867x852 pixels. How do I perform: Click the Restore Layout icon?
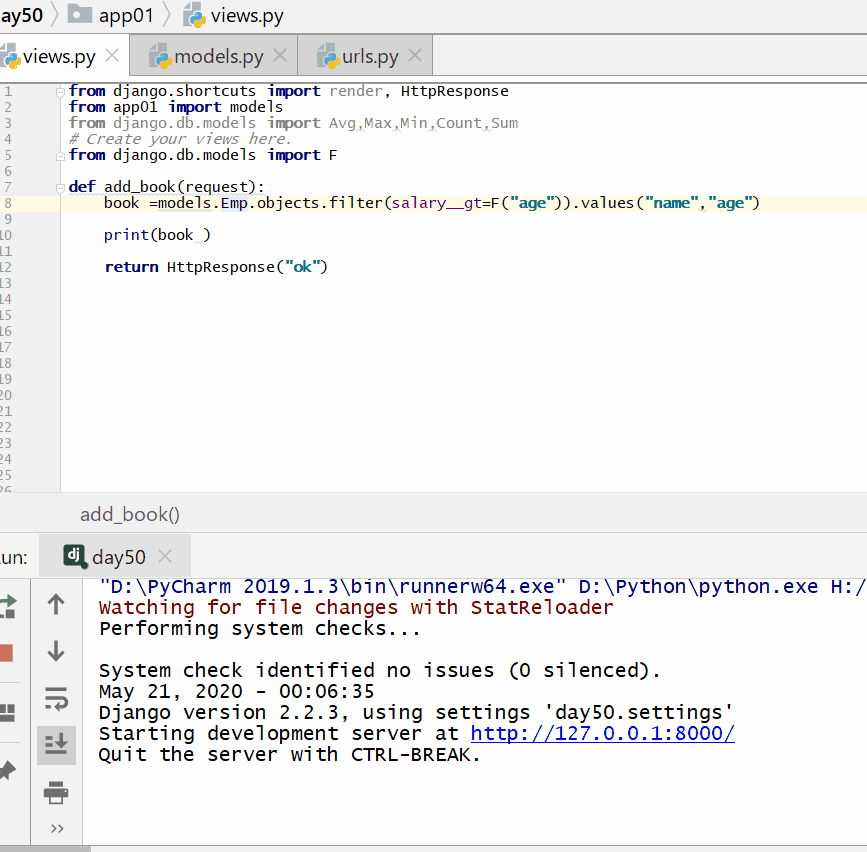pyautogui.click(x=7, y=713)
